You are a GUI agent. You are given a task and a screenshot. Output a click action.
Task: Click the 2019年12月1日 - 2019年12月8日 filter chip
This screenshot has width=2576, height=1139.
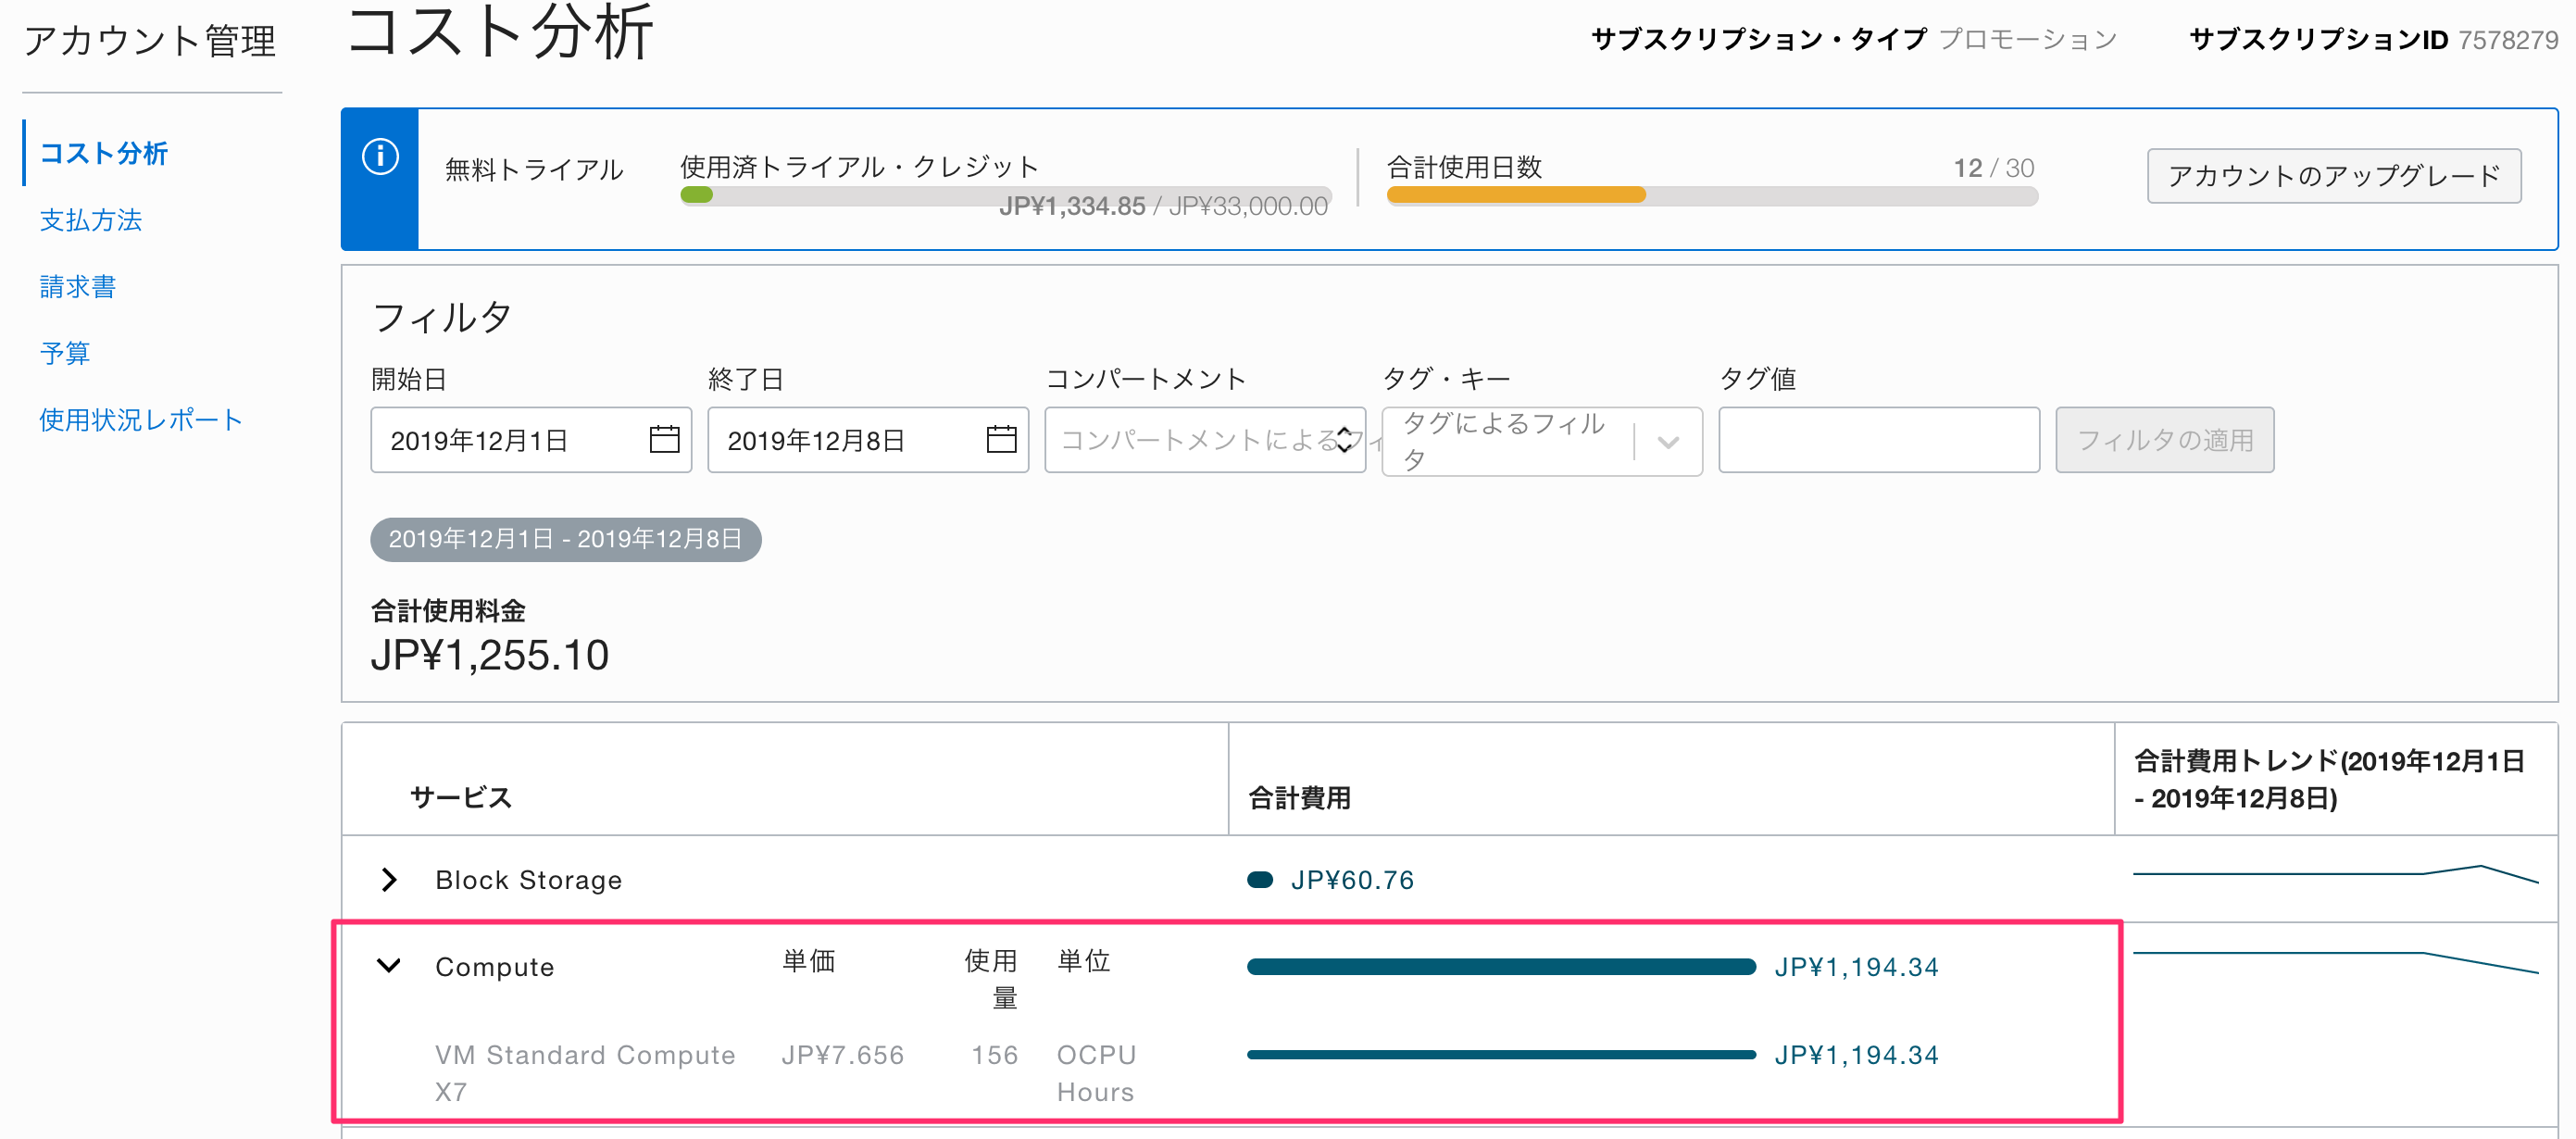pos(565,538)
